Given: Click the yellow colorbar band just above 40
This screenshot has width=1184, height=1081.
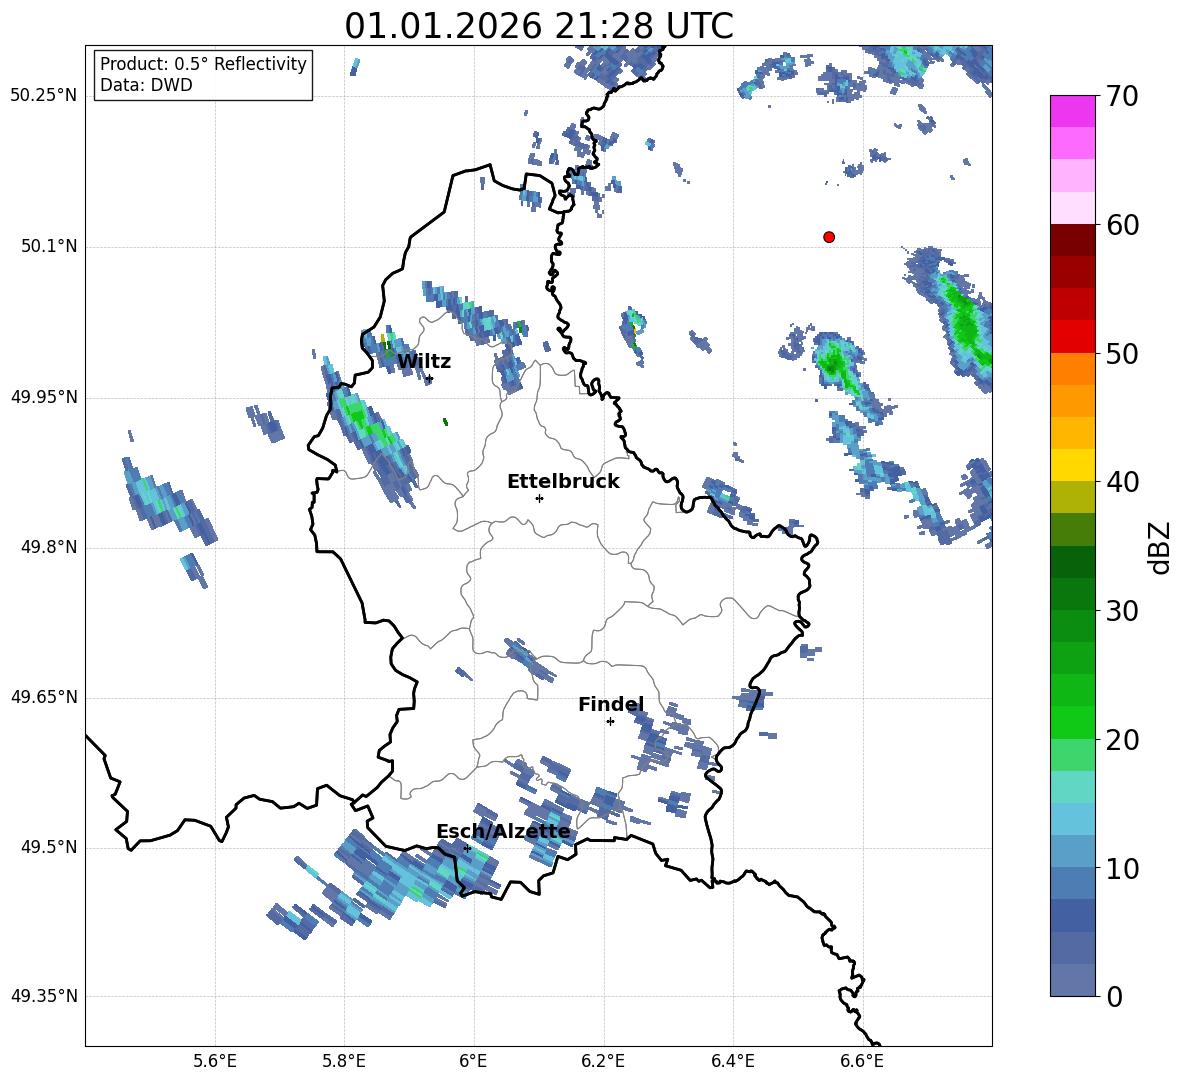Looking at the screenshot, I should coord(1072,465).
